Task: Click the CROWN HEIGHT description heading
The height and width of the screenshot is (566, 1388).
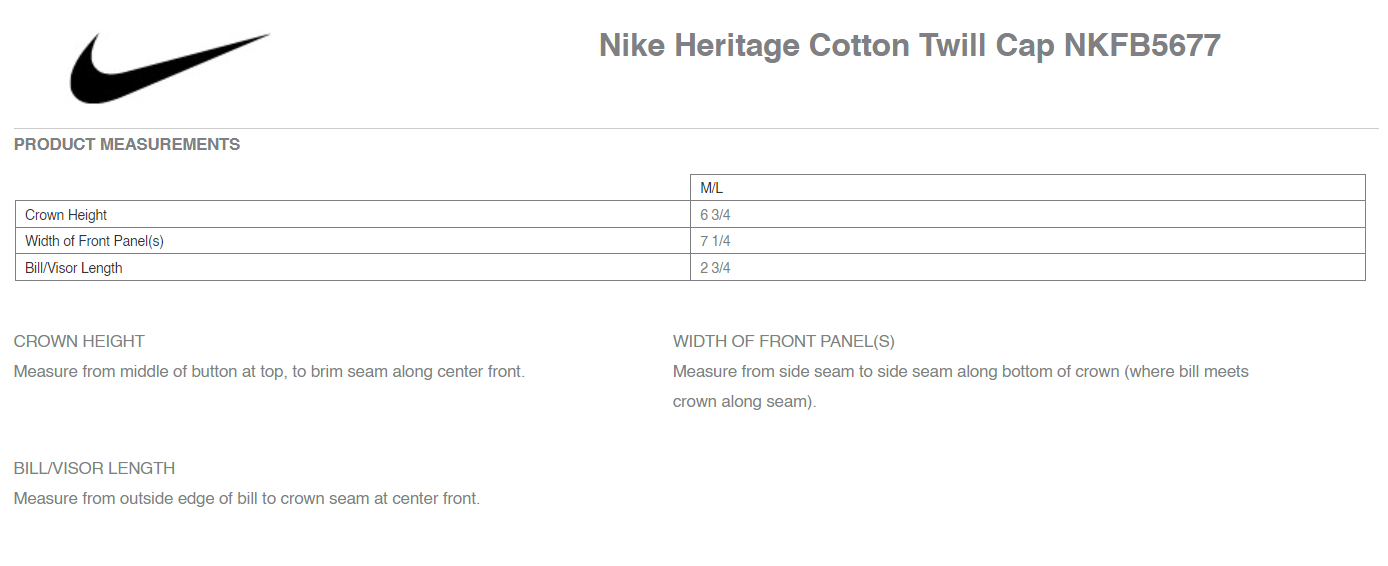Action: pyautogui.click(x=79, y=342)
